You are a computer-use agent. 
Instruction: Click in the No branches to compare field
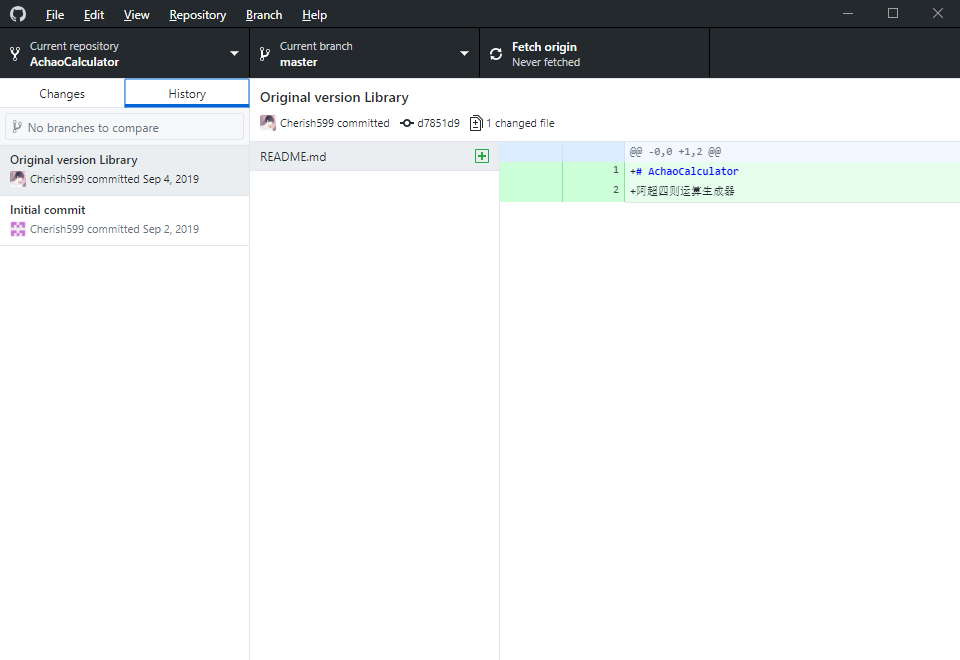click(x=124, y=127)
